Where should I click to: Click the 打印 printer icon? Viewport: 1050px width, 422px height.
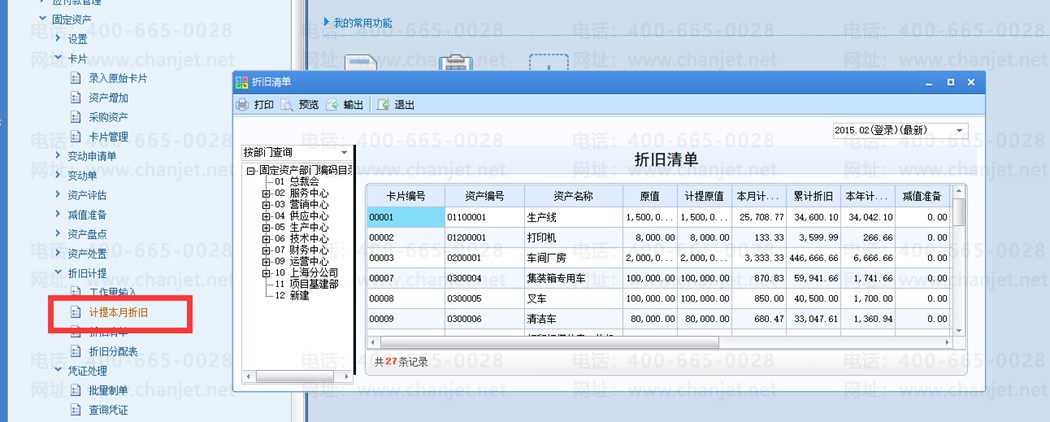click(x=242, y=105)
